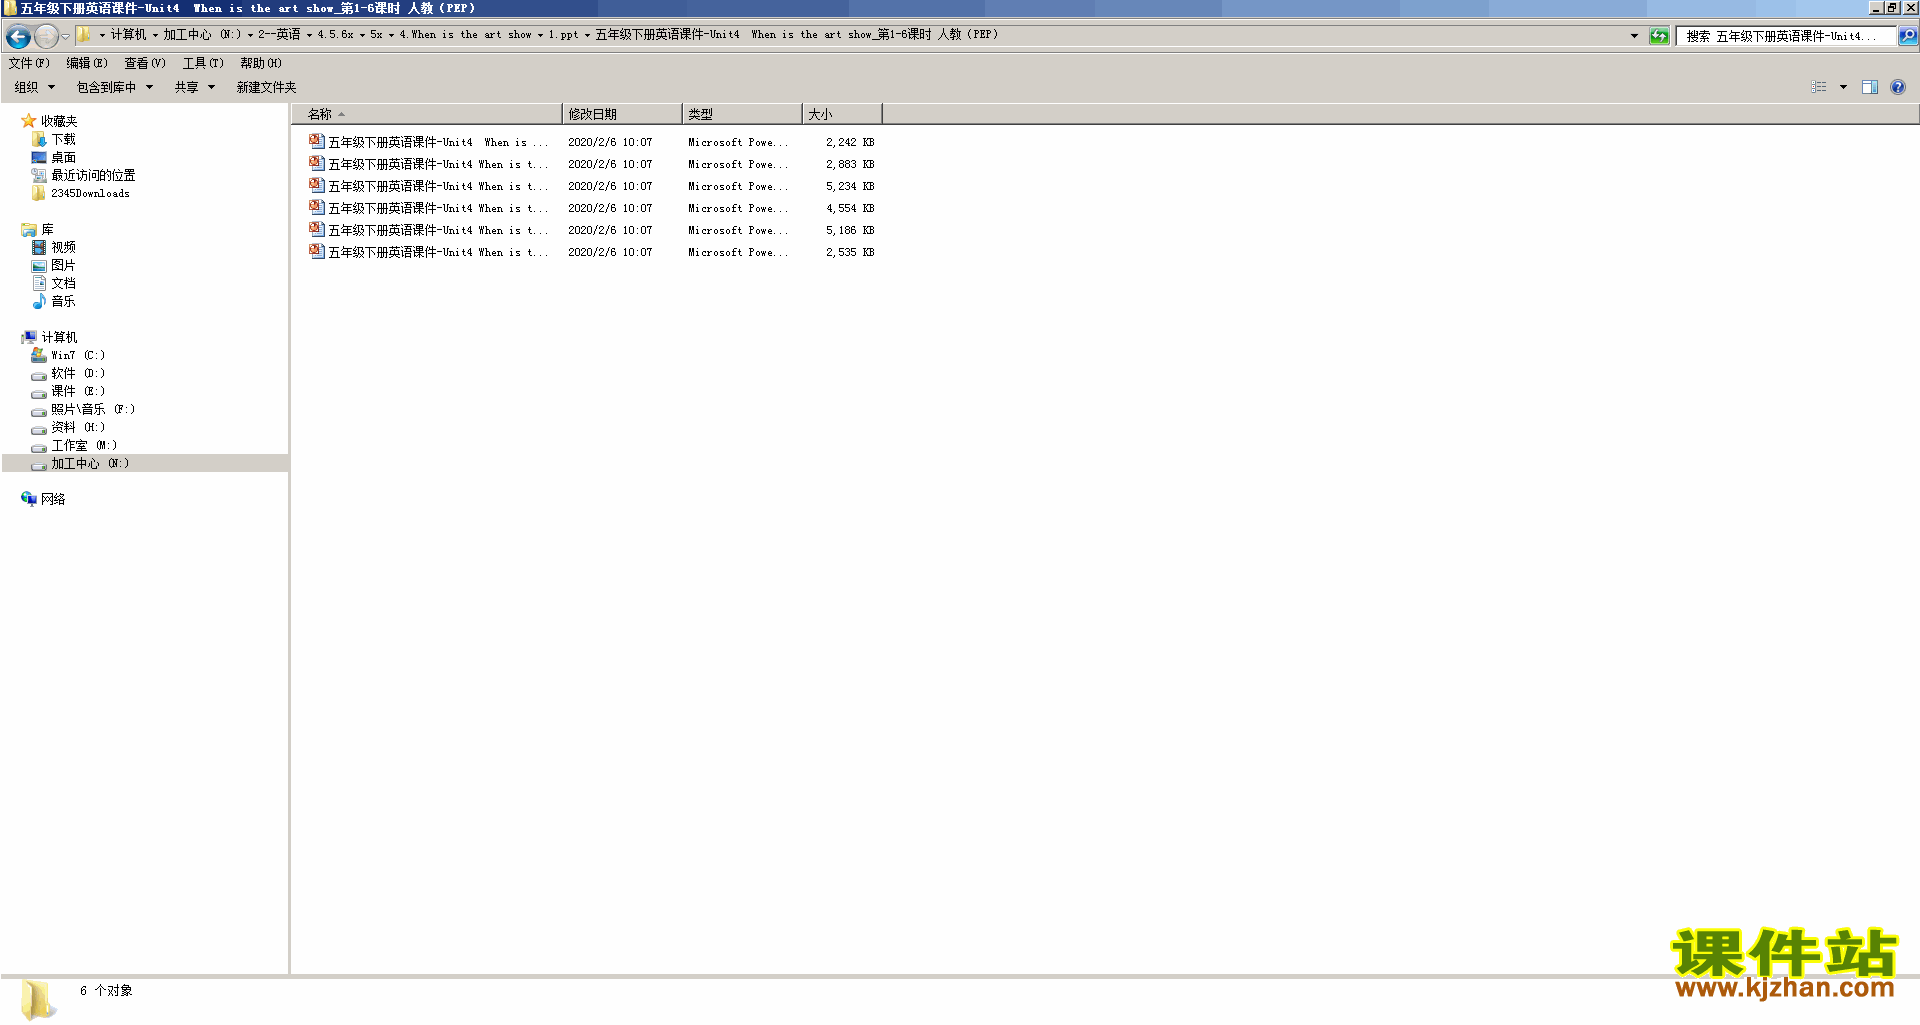Sort by 名称 column header
The height and width of the screenshot is (1025, 1920).
[x=427, y=114]
